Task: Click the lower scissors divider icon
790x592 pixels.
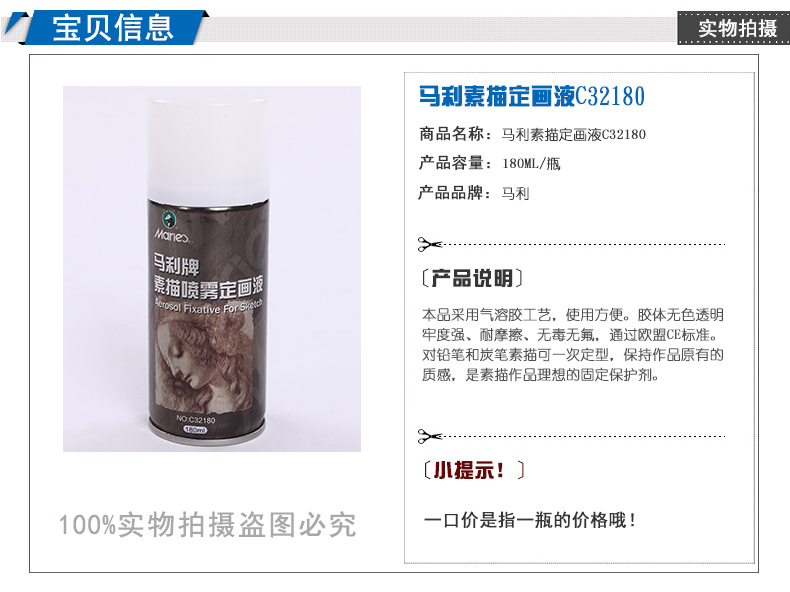Action: (429, 436)
